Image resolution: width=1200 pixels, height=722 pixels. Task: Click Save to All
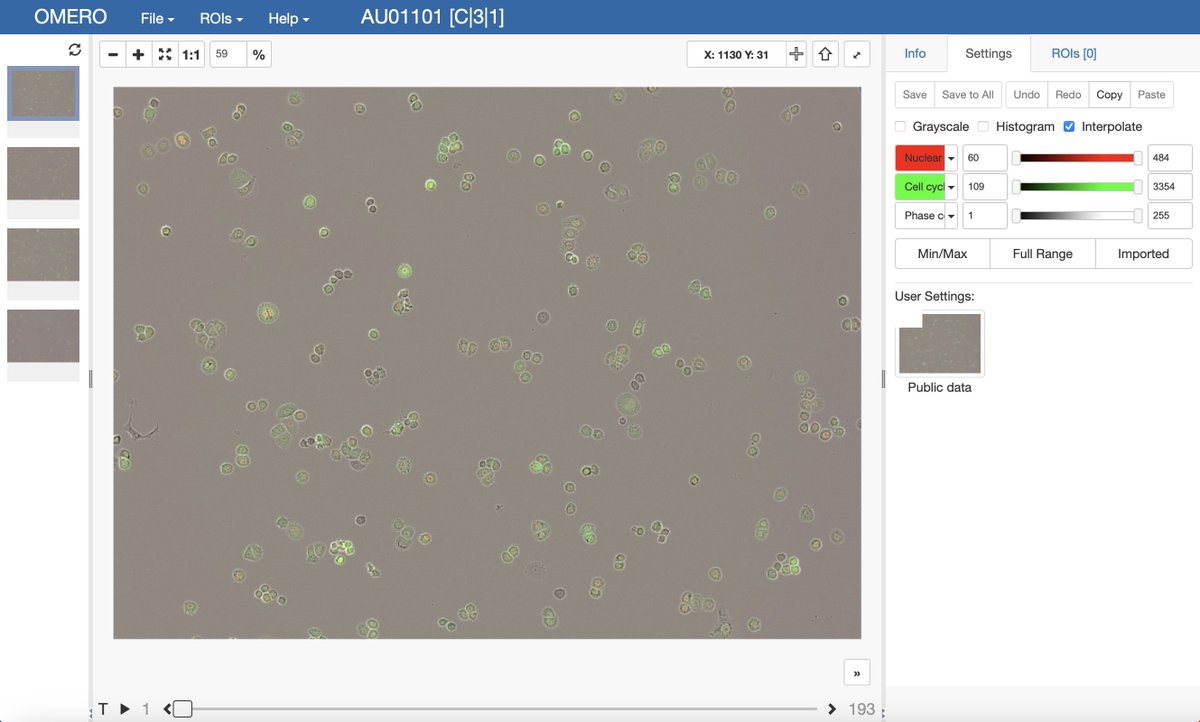pyautogui.click(x=968, y=95)
